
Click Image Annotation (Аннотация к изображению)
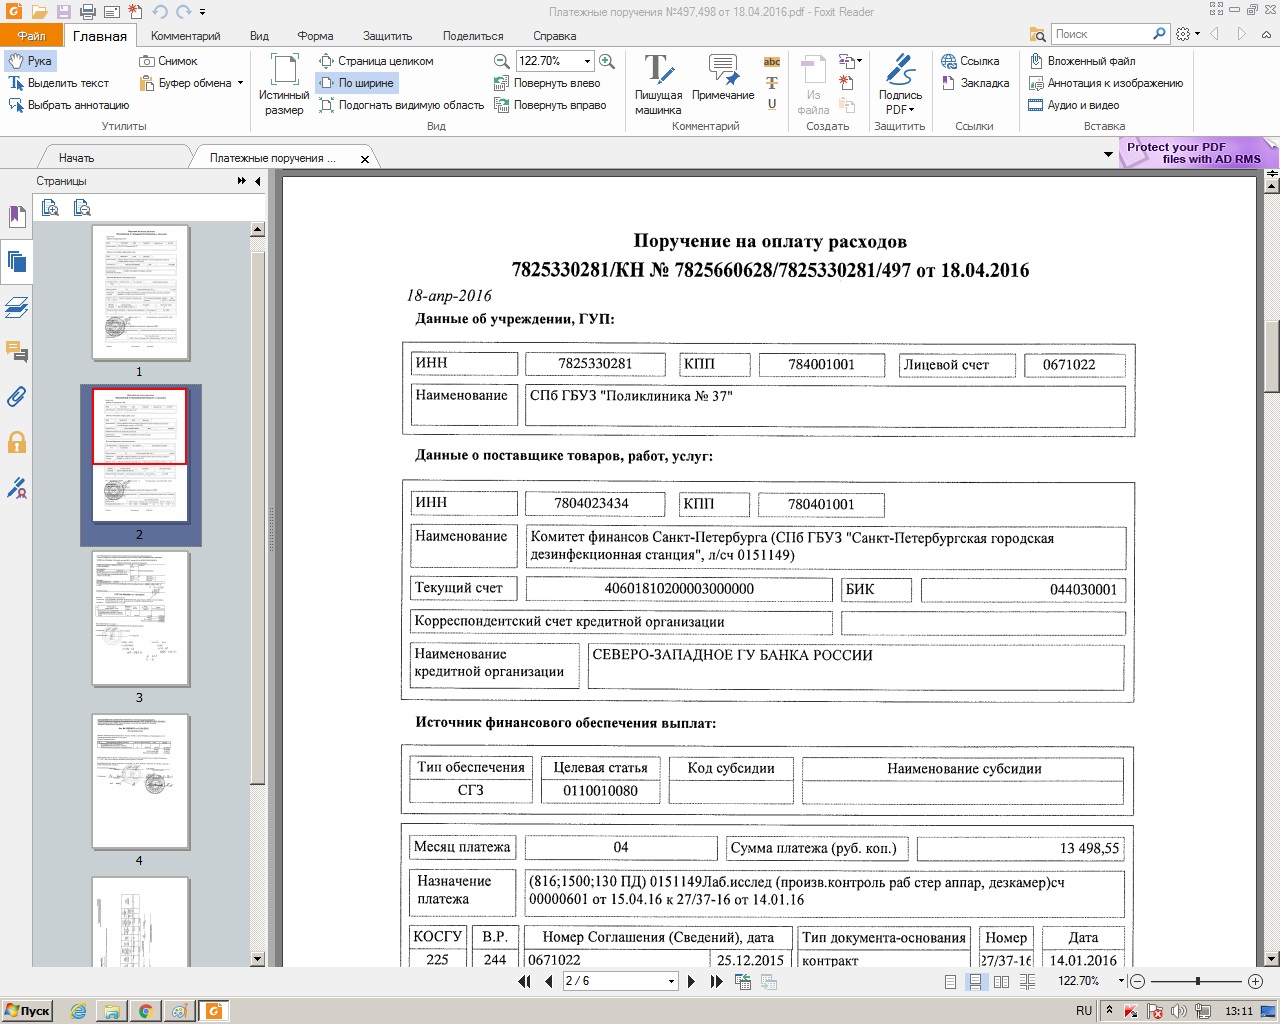click(x=1106, y=83)
